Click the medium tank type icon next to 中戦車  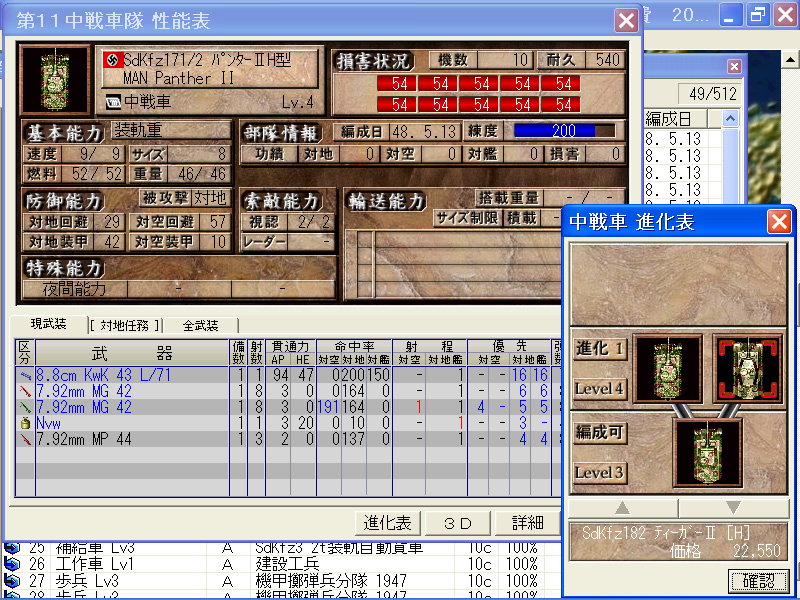click(x=112, y=101)
